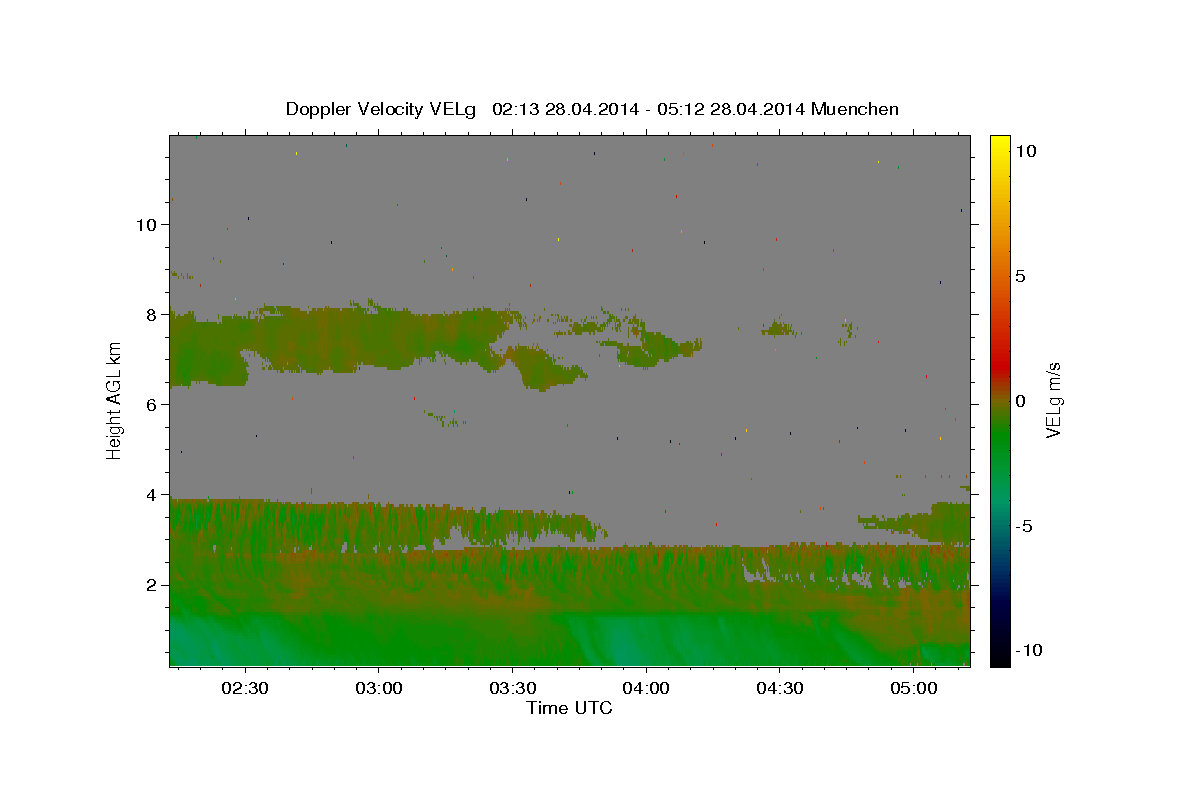Click the 03:30 time tick label
Screen dimensions: 1200x800
(512, 688)
